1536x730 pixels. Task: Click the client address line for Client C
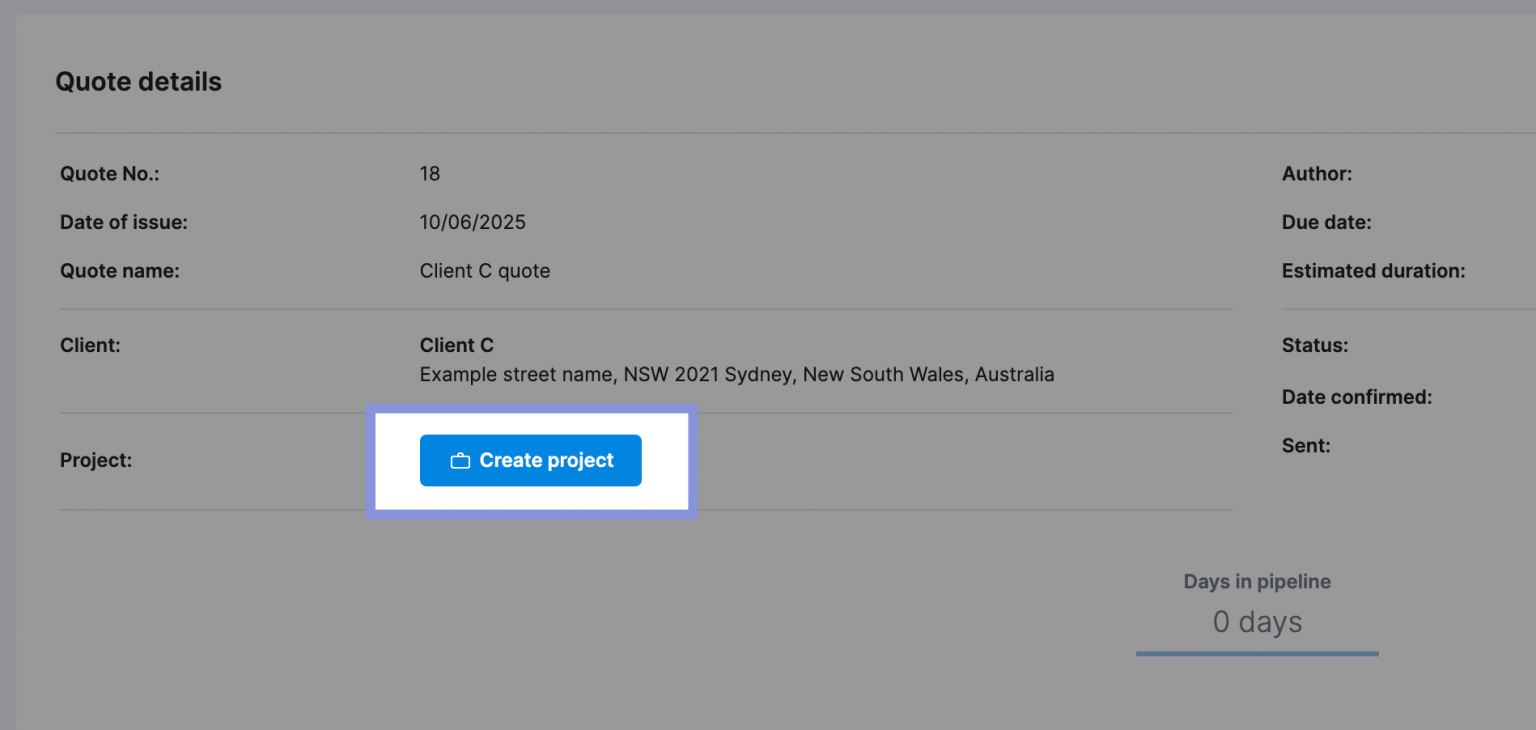(x=736, y=374)
